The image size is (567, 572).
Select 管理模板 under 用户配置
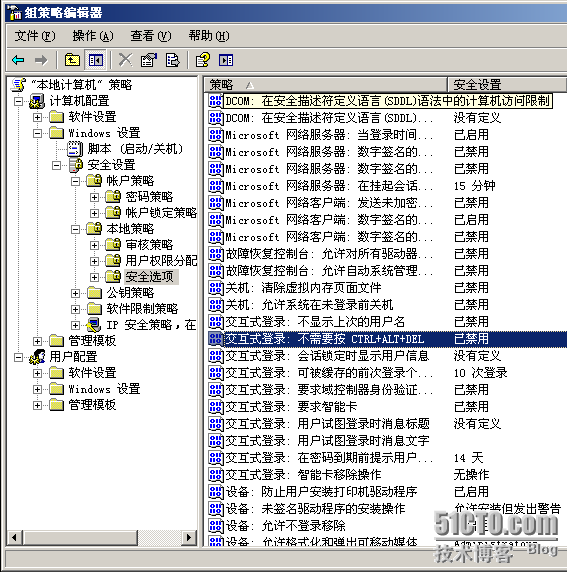pos(92,405)
